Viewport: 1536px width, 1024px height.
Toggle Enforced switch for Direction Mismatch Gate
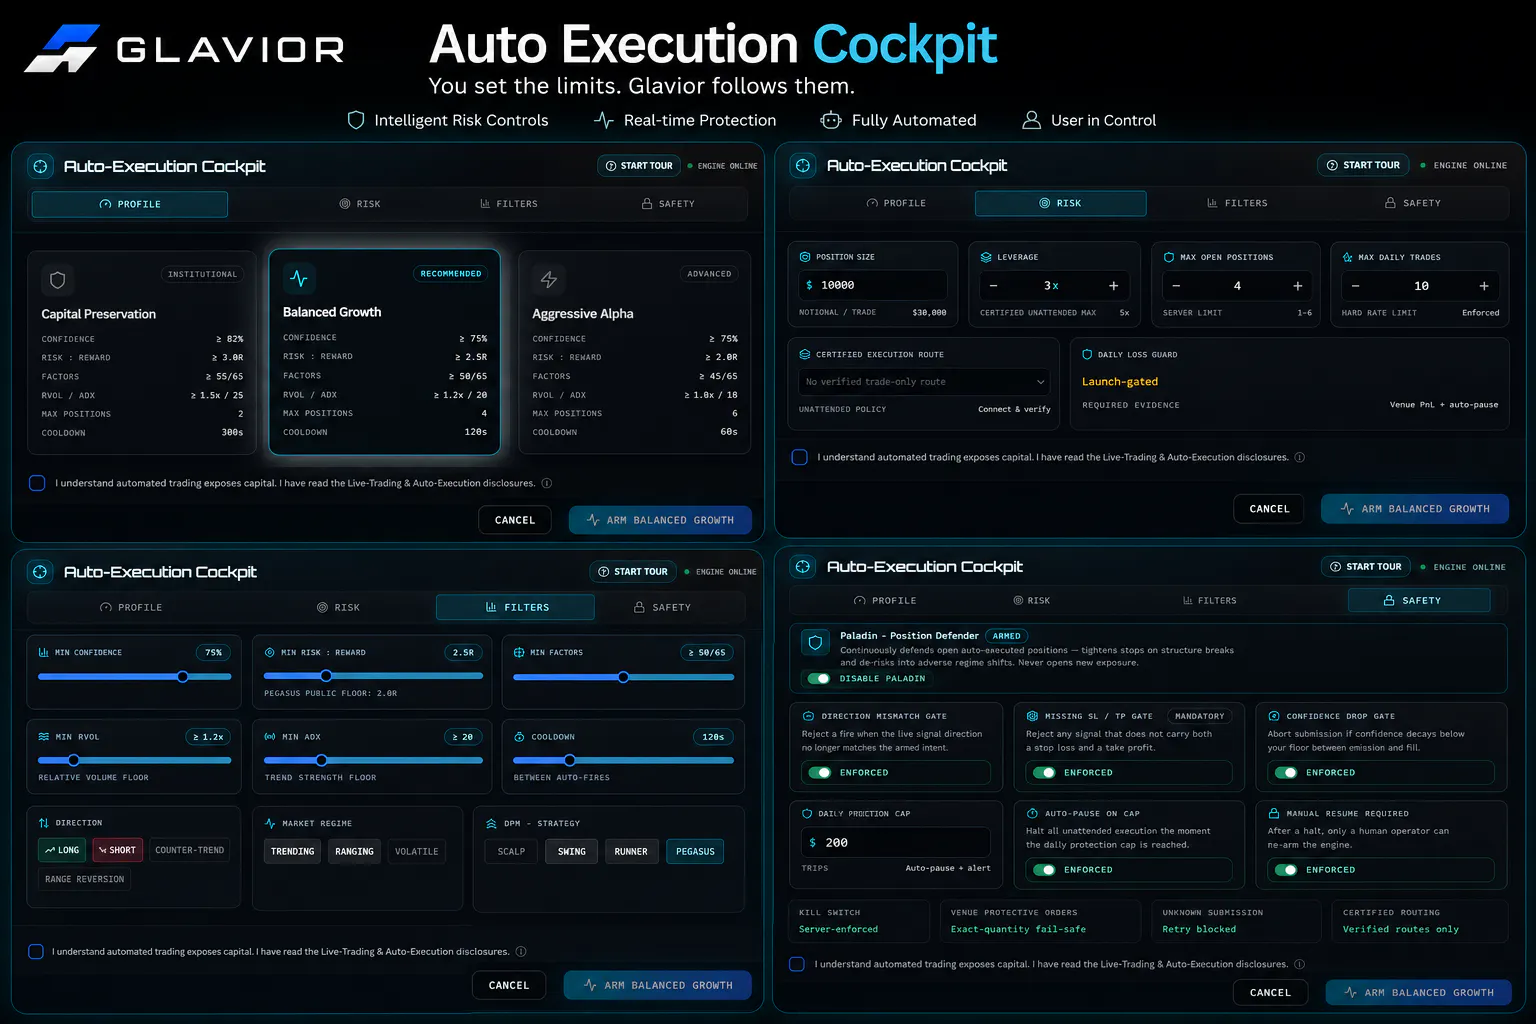(x=820, y=772)
